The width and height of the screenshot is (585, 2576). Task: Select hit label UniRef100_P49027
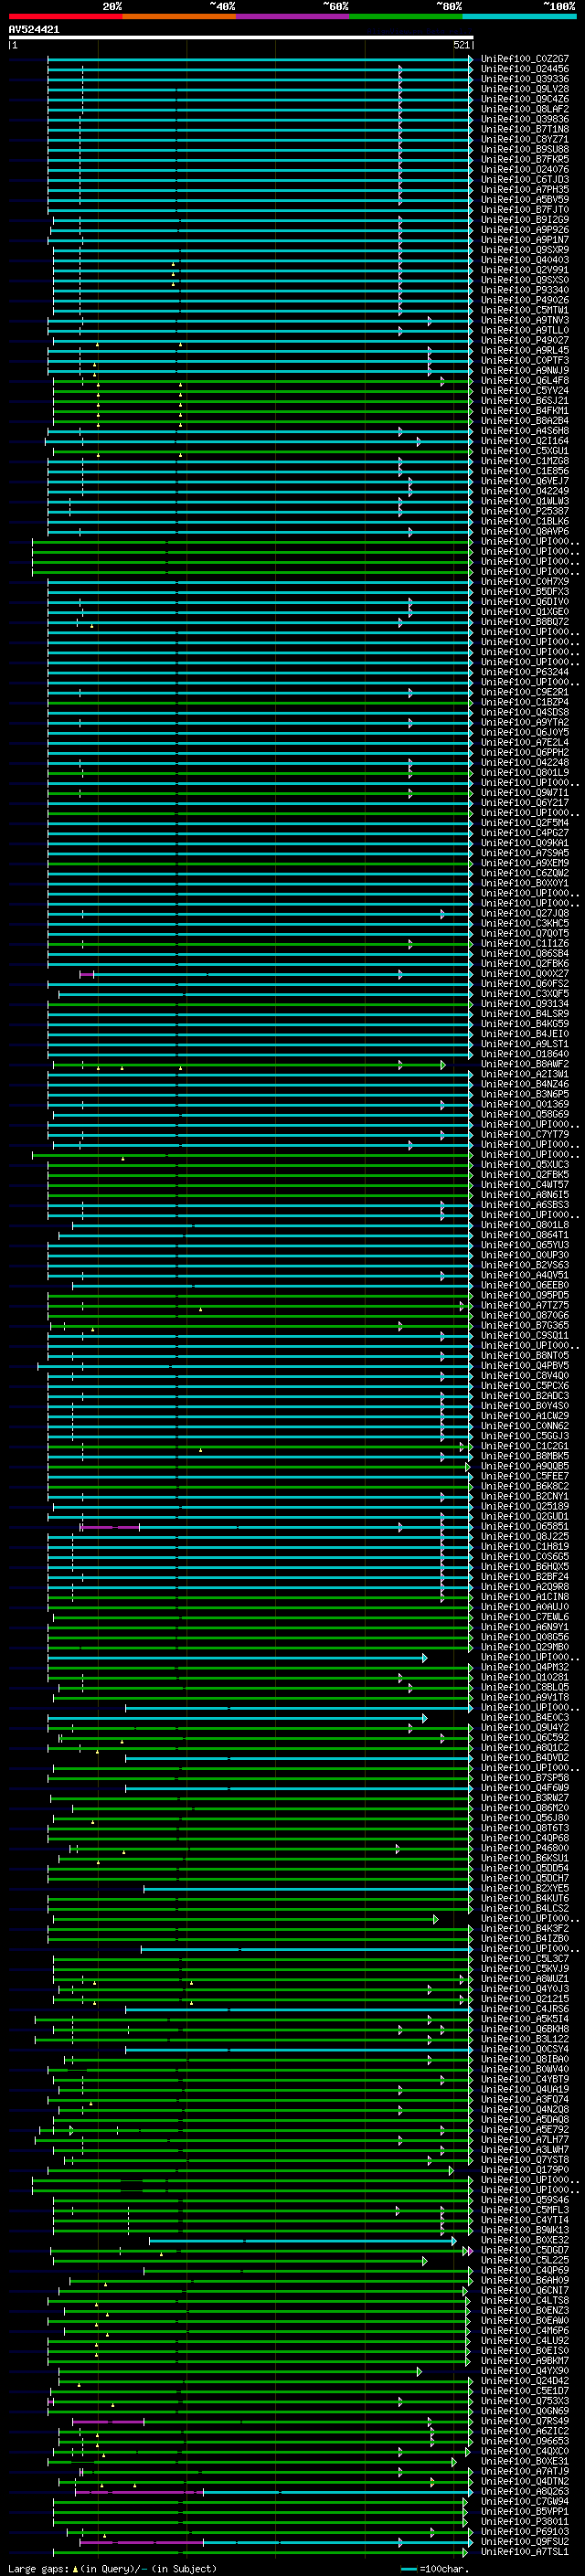[524, 340]
